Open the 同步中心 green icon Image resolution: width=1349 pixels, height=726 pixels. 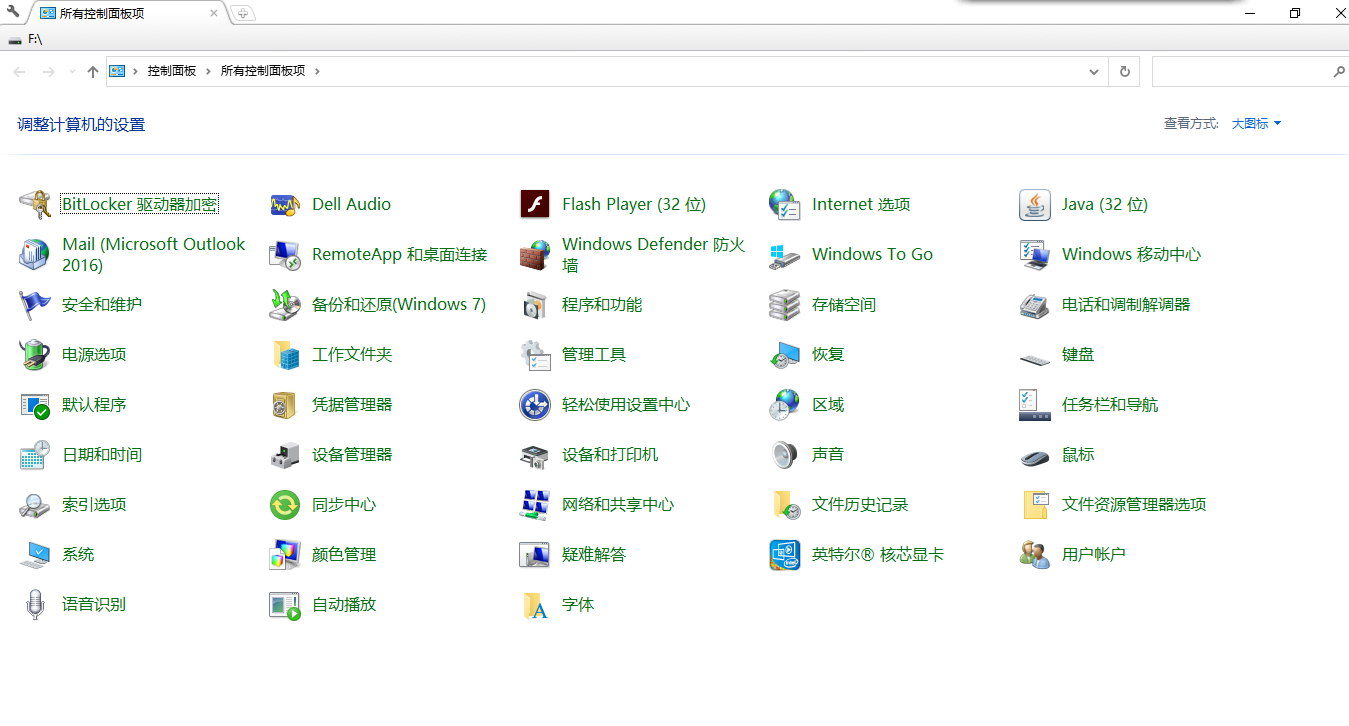coord(285,505)
